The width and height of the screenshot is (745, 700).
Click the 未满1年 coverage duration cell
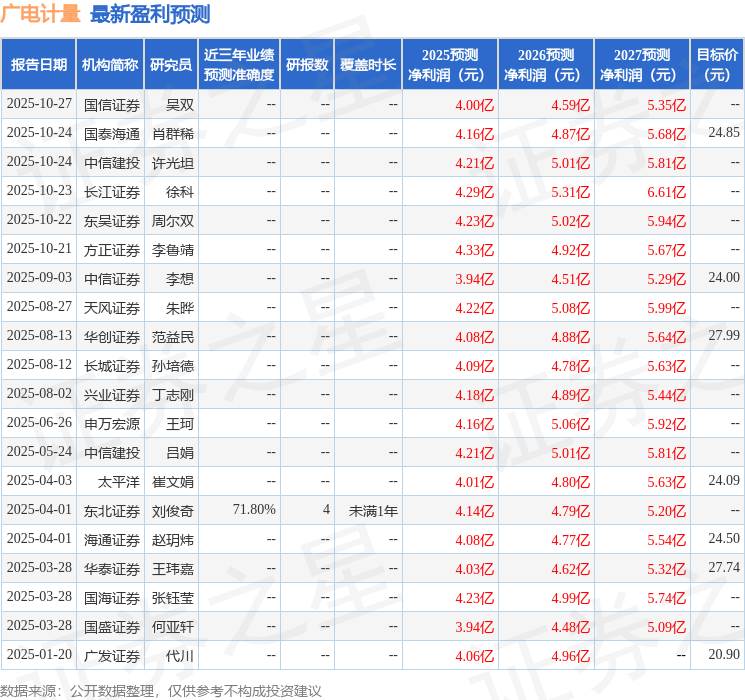[373, 510]
